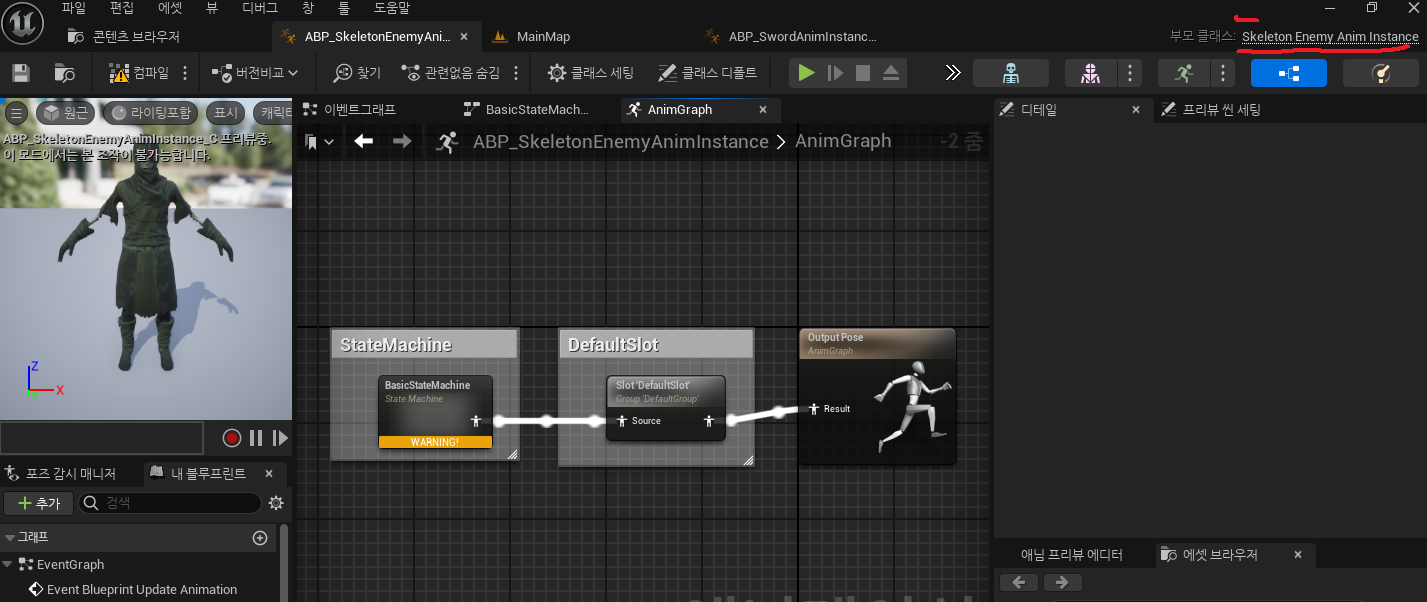Image resolution: width=1427 pixels, height=602 pixels.
Task: Select the BasicStateMachine node
Action: pos(435,412)
